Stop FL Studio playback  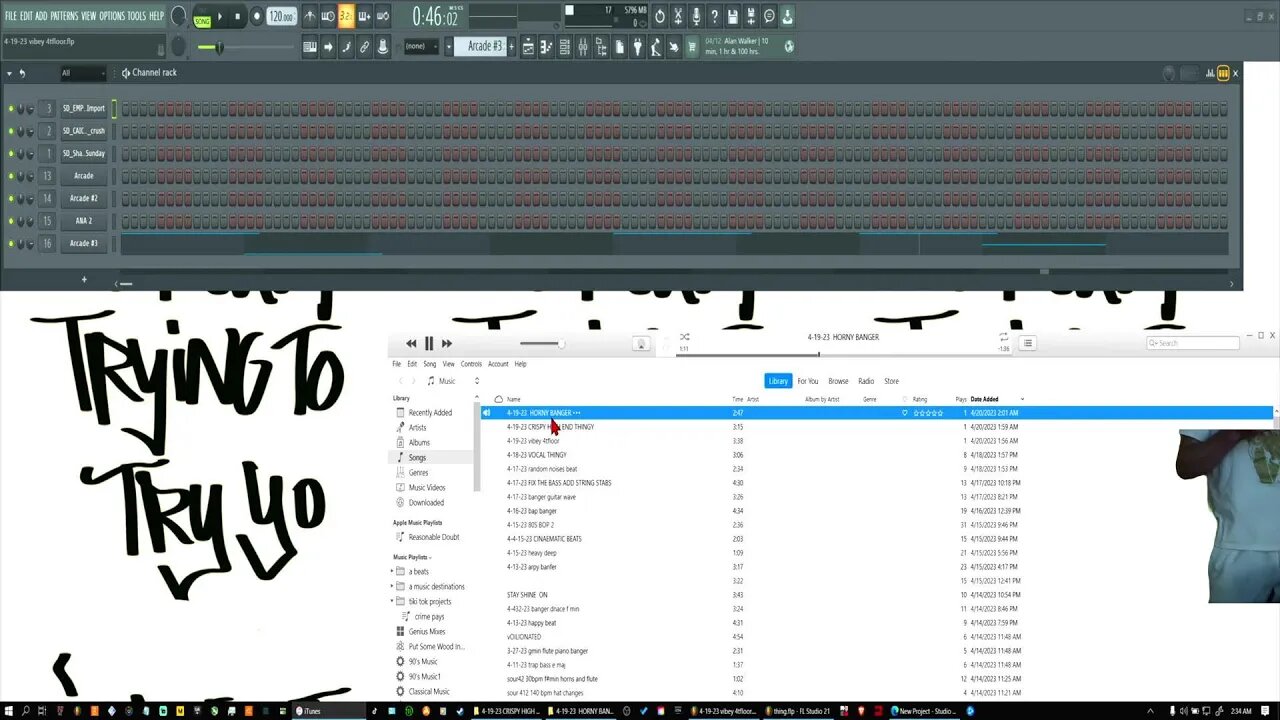point(238,17)
